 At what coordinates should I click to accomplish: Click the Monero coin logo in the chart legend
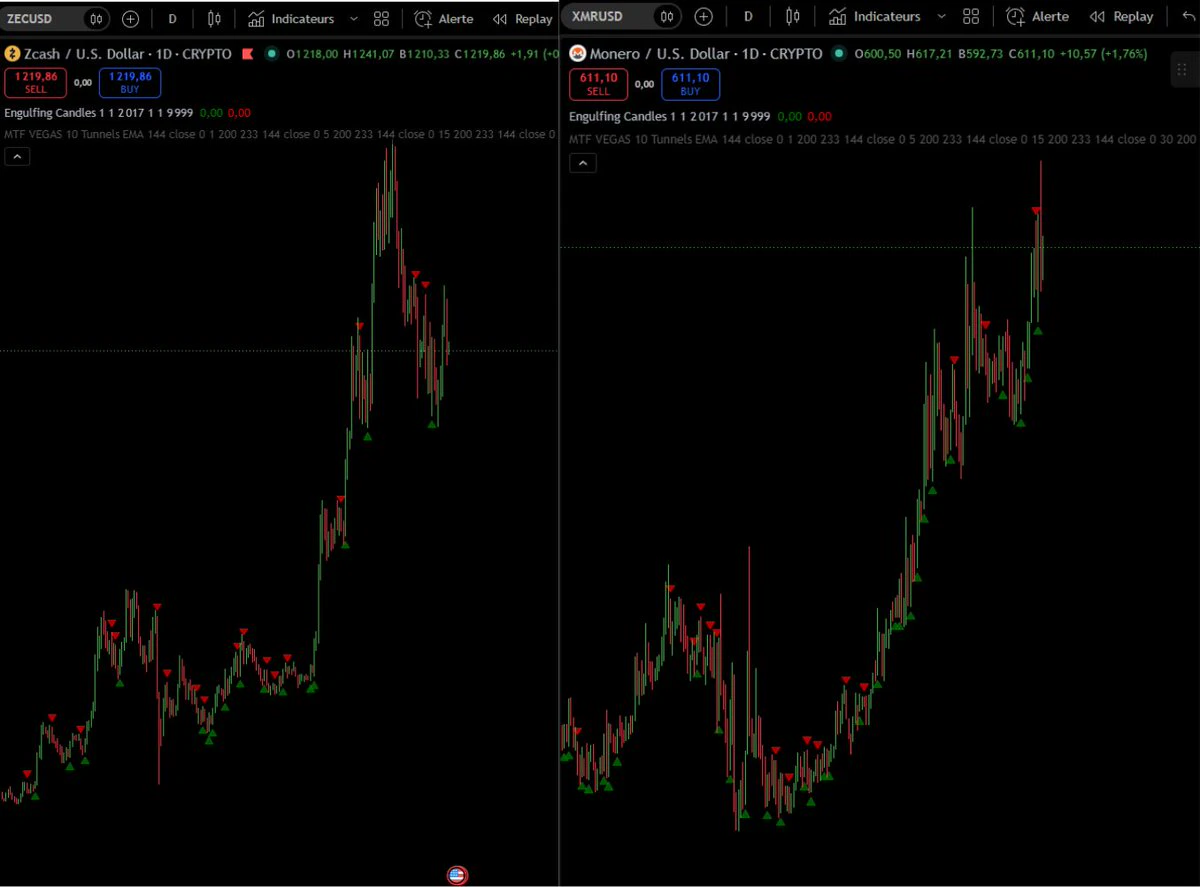pos(577,53)
